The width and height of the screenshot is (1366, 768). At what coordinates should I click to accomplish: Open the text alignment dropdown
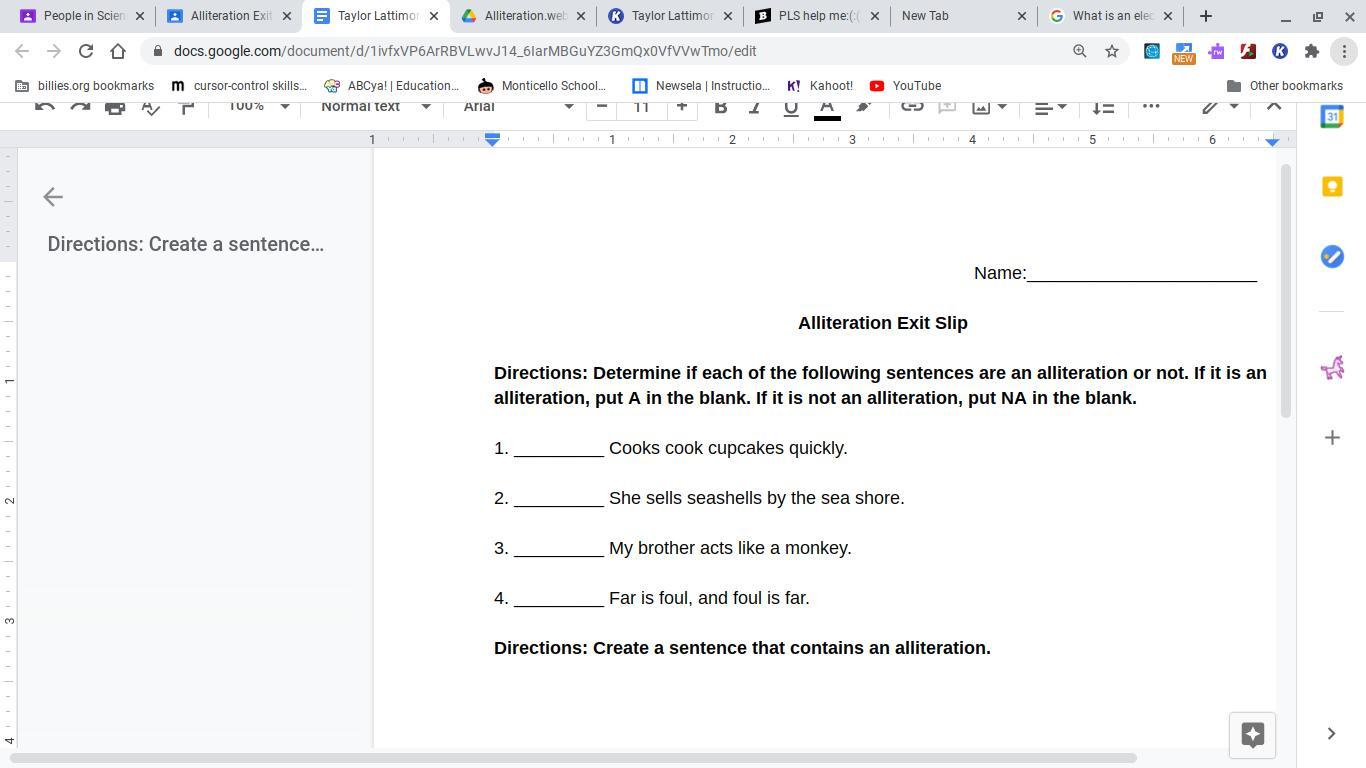point(1049,106)
